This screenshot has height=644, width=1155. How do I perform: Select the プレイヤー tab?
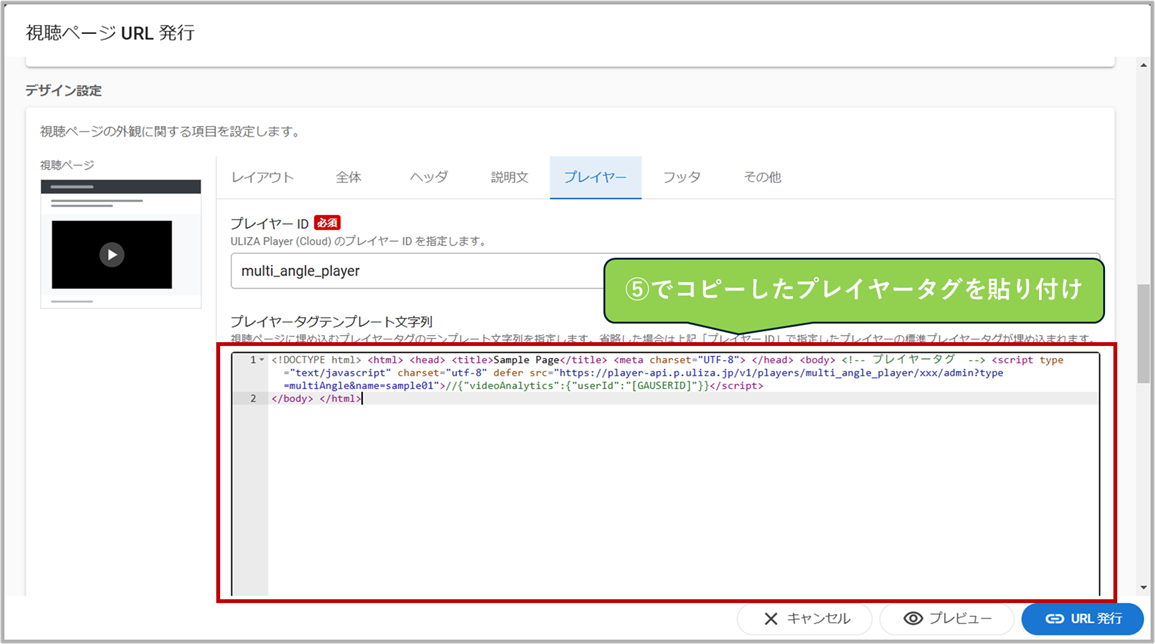pyautogui.click(x=595, y=178)
